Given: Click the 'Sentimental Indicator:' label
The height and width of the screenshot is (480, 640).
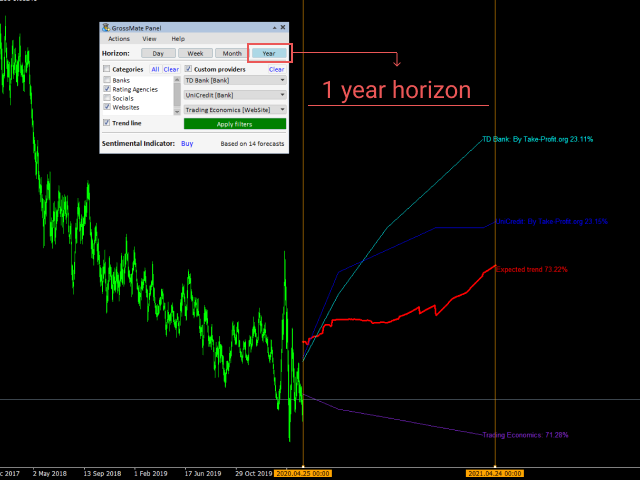Looking at the screenshot, I should coord(138,144).
